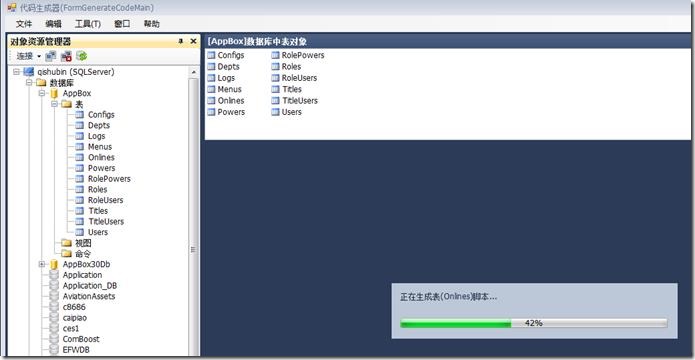Select Users in the table objects list
The width and height of the screenshot is (695, 360).
tap(292, 112)
